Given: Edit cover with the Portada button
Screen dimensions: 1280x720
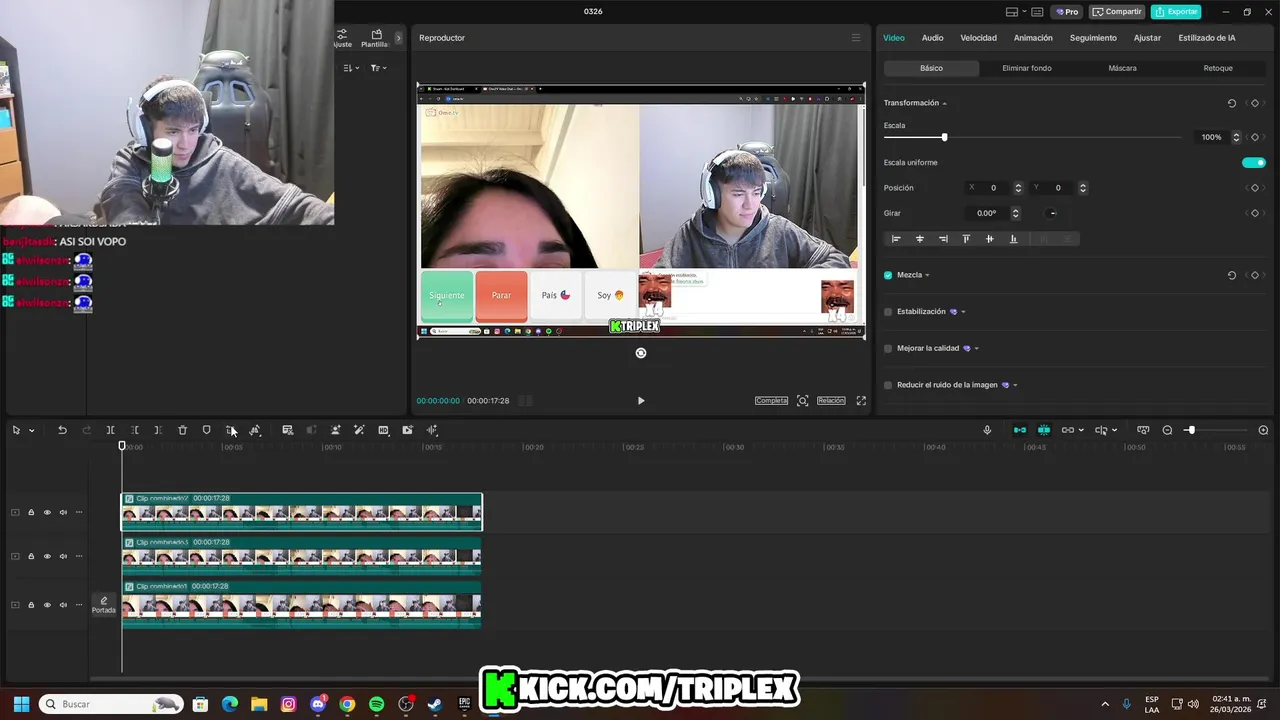Looking at the screenshot, I should (104, 605).
